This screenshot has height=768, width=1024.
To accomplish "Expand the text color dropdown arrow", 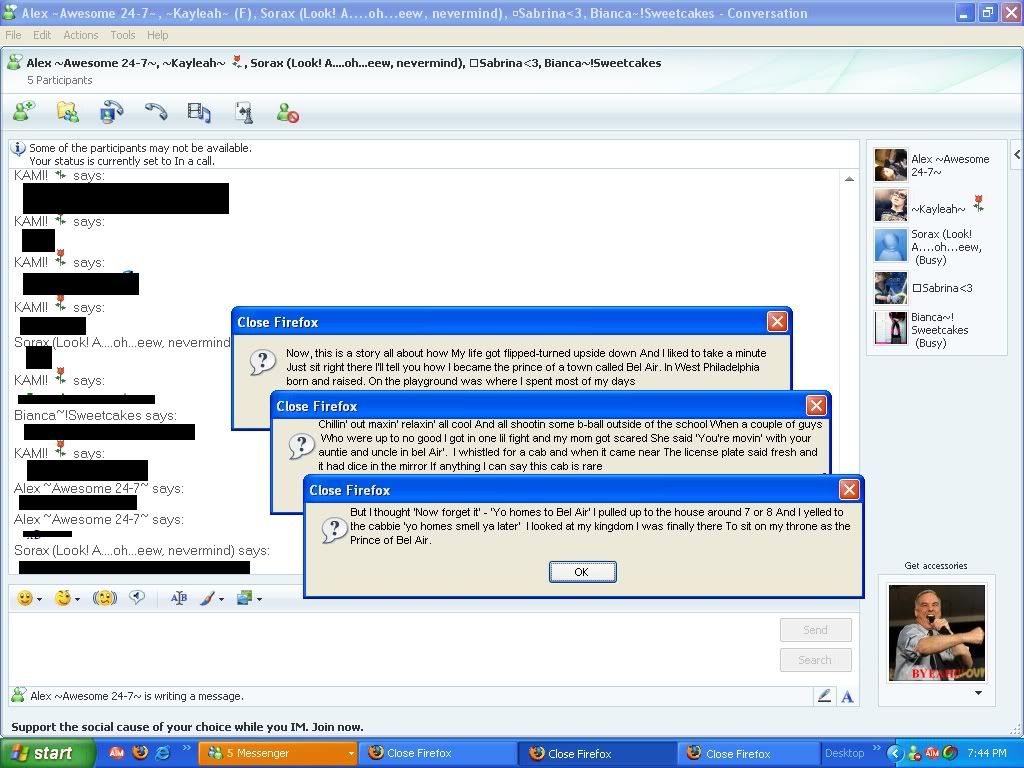I will click(x=221, y=599).
